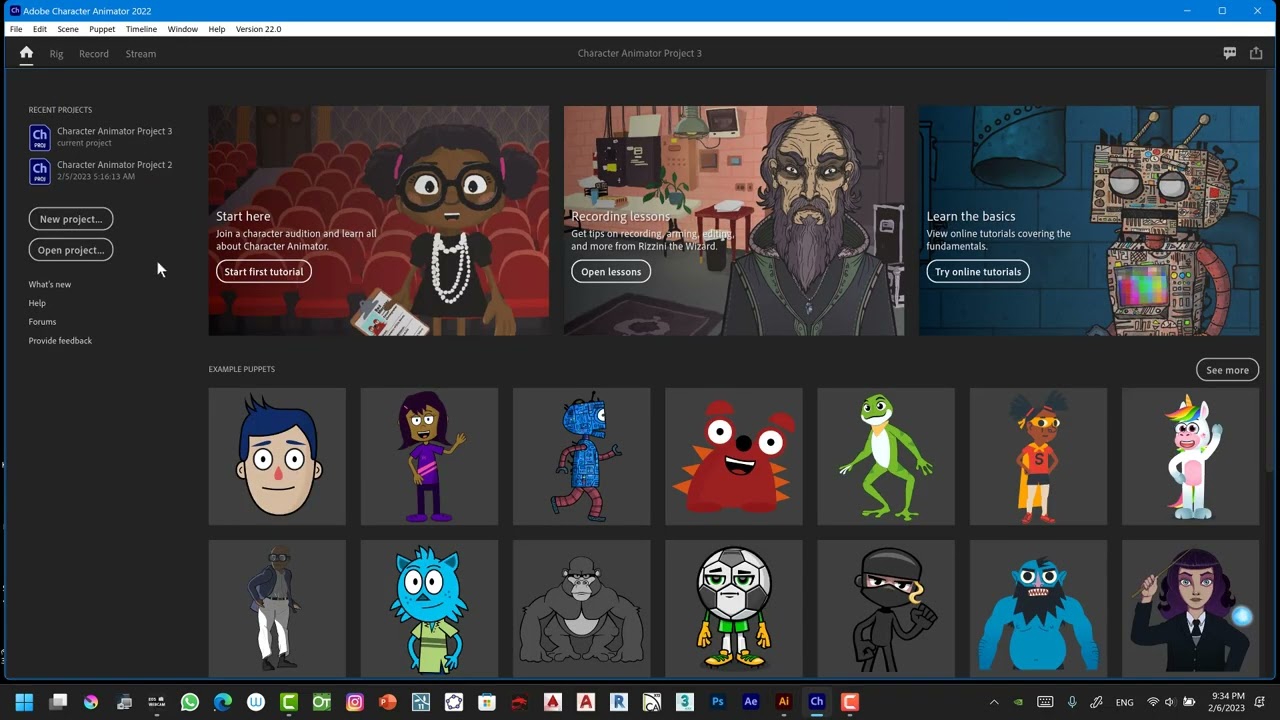The height and width of the screenshot is (720, 1280).
Task: Open Revit from taskbar
Action: coord(619,702)
